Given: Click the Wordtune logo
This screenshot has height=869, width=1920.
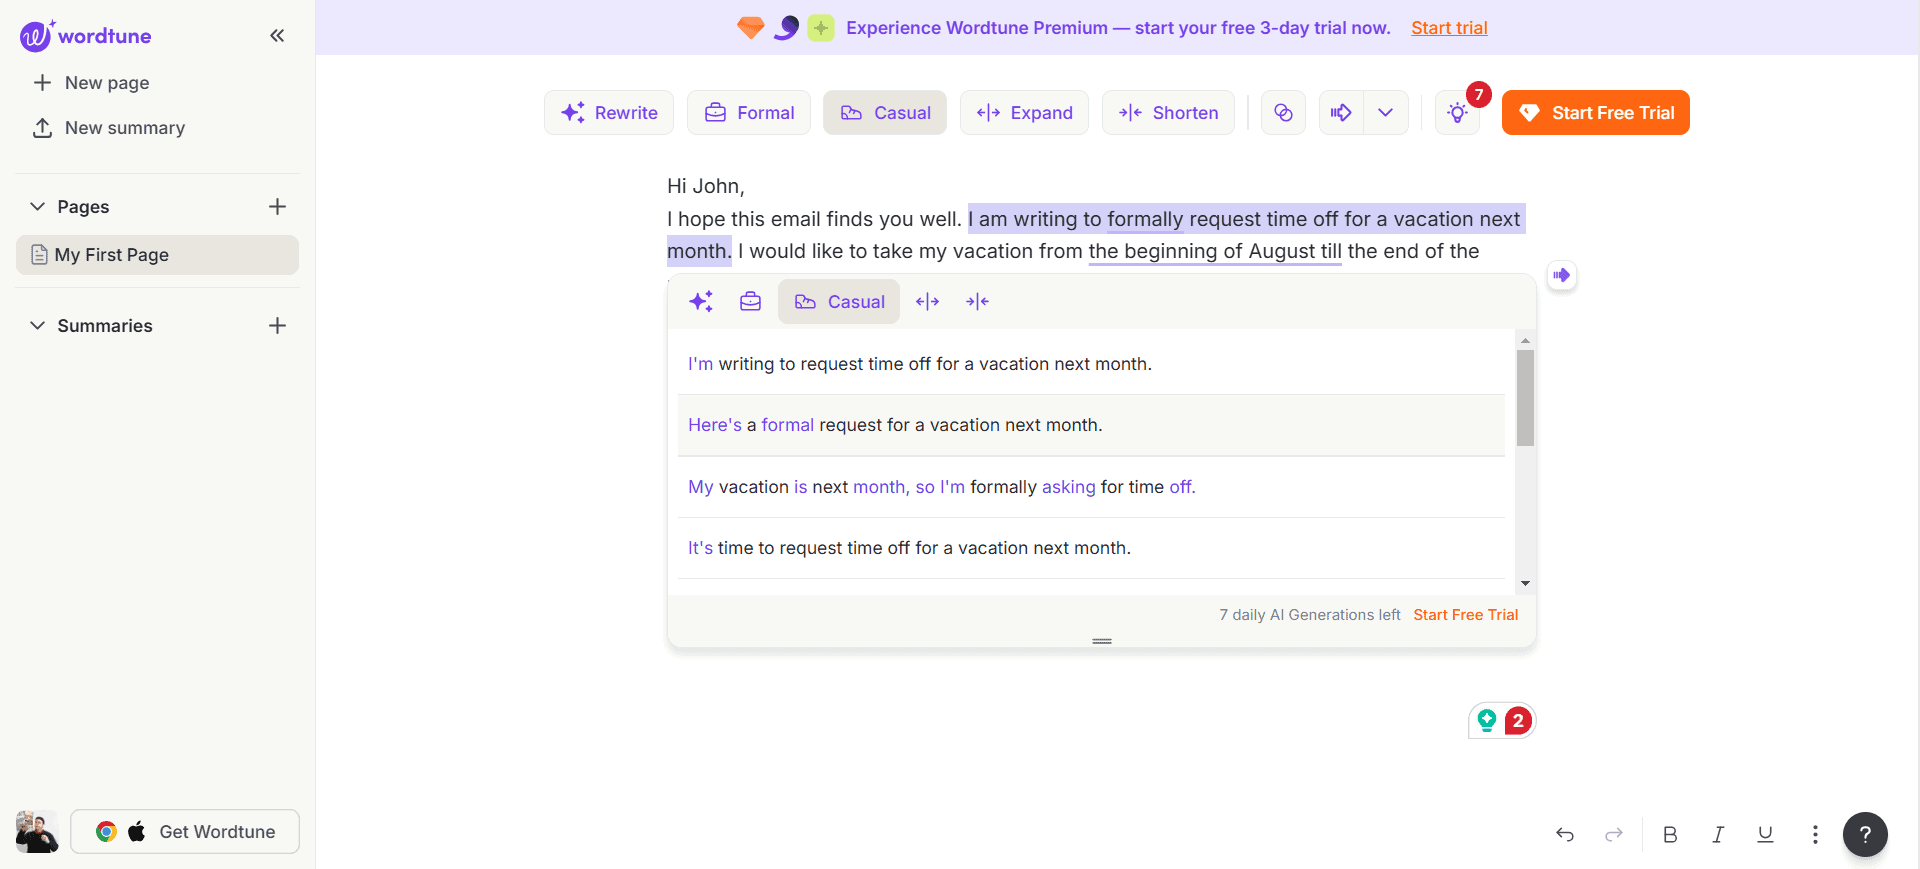Looking at the screenshot, I should (86, 35).
